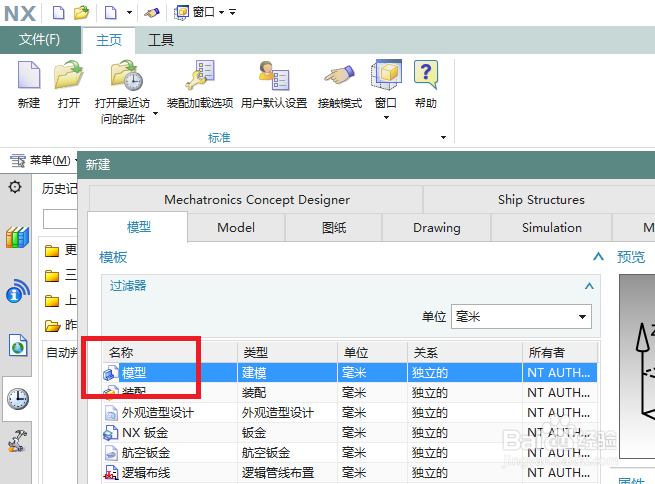The width and height of the screenshot is (655, 484).
Task: Click 打开最近访问的部件 recent parts icon
Action: (127, 76)
